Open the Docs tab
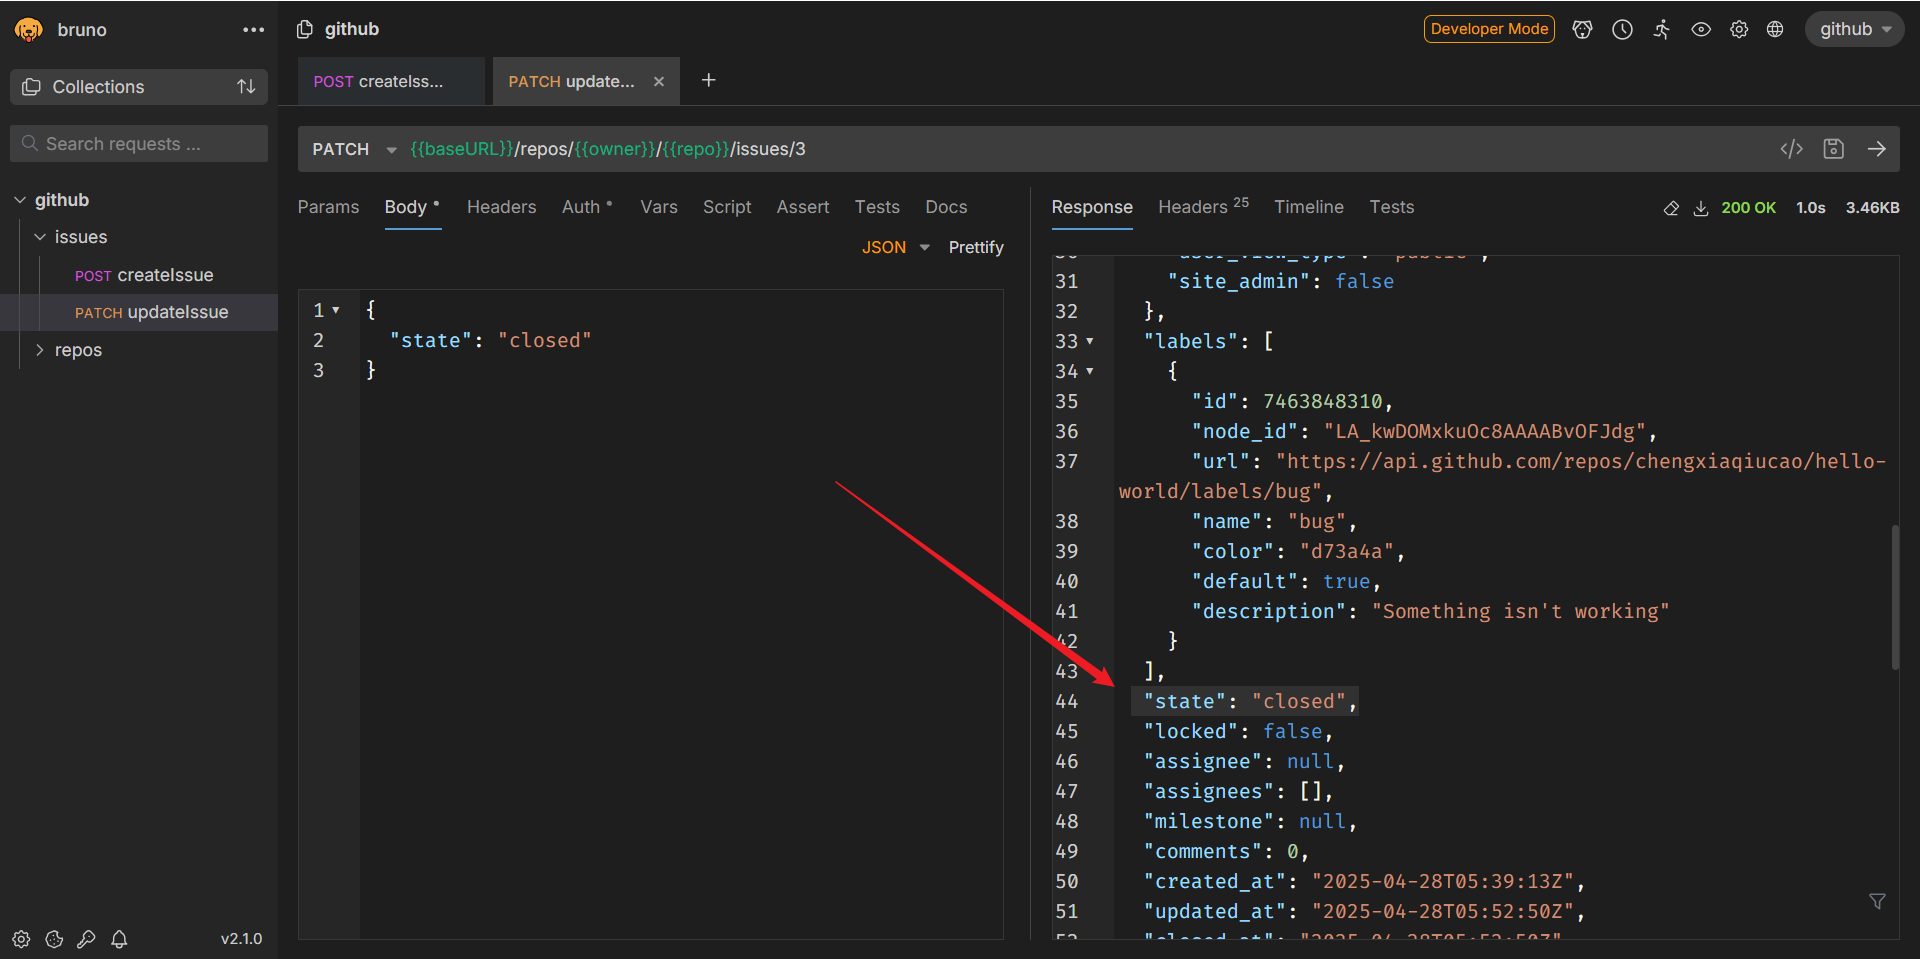 coord(945,207)
